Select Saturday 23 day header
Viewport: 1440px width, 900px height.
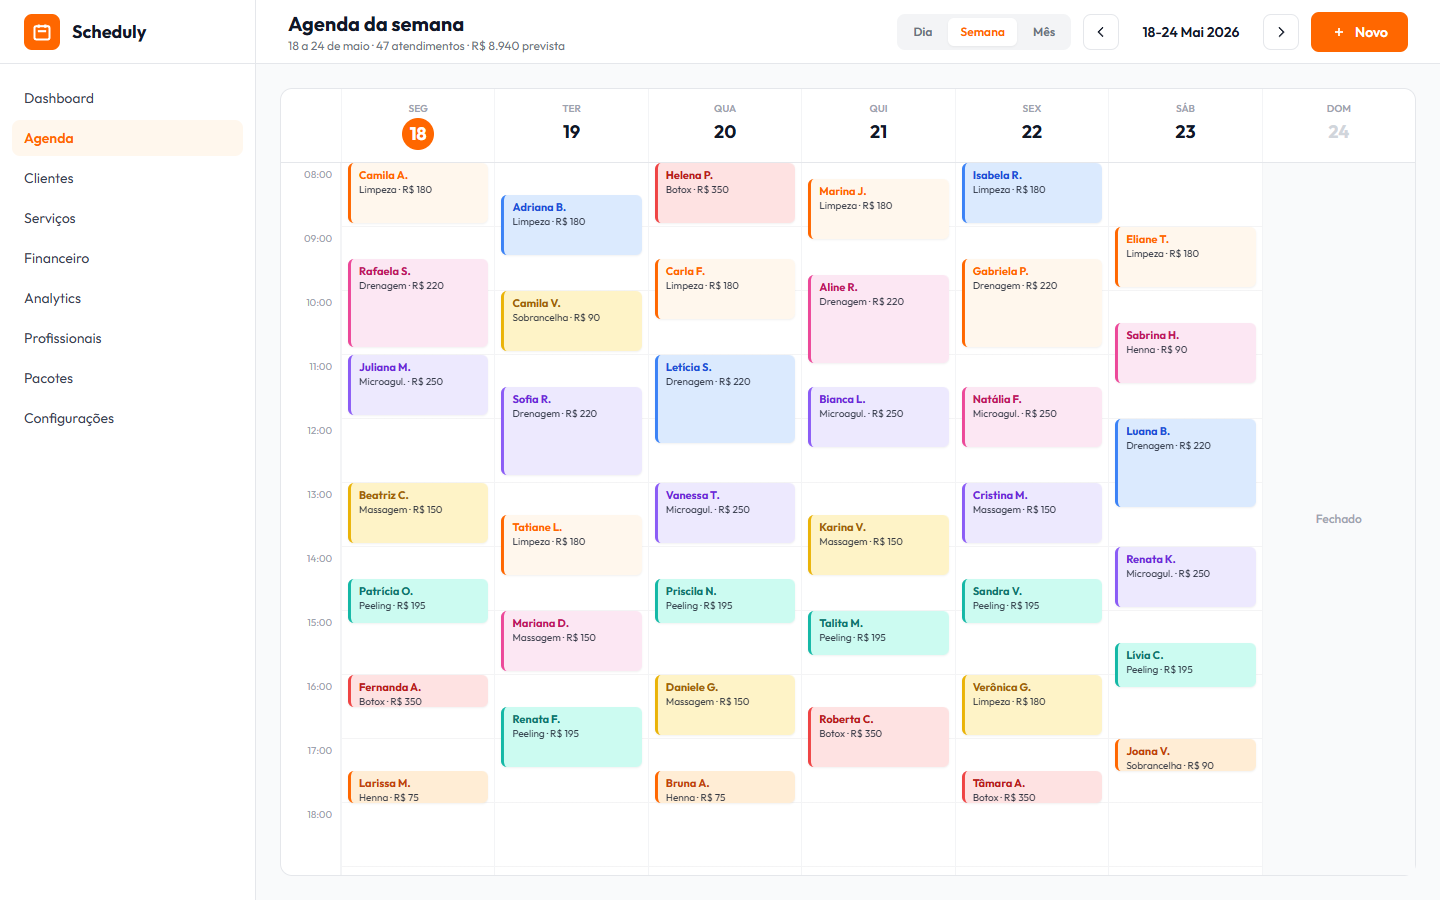[x=1185, y=126]
